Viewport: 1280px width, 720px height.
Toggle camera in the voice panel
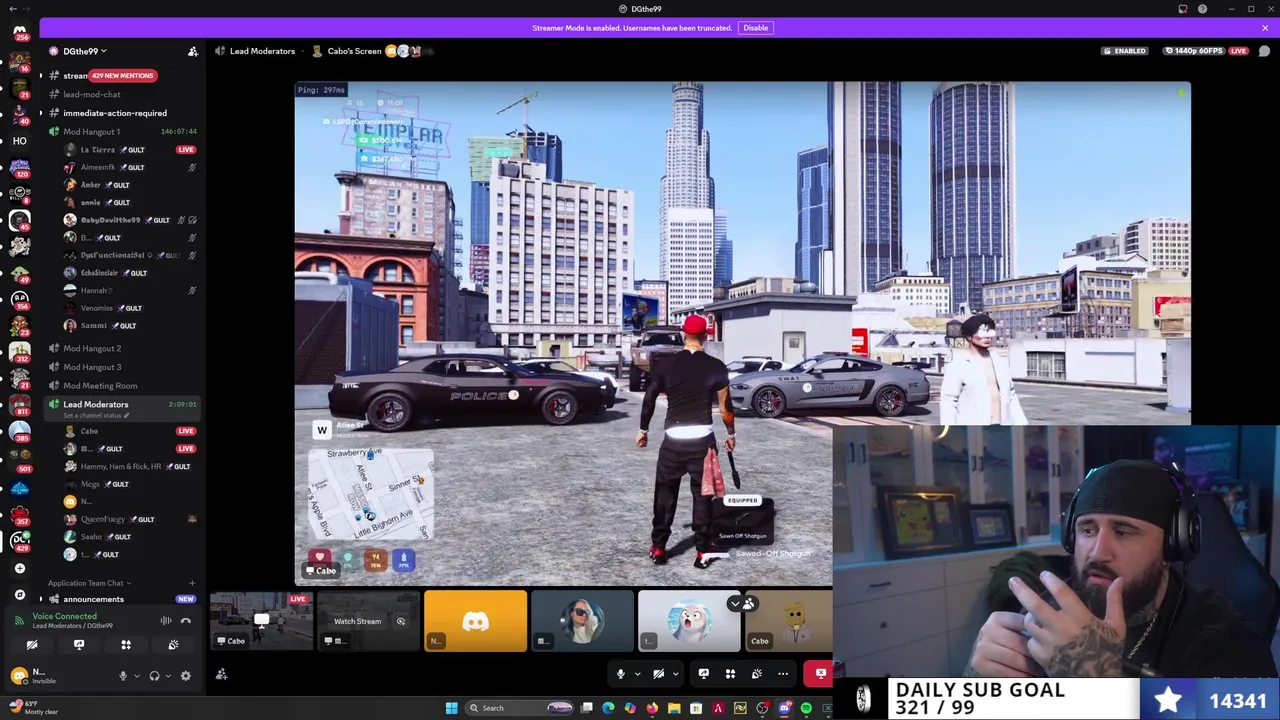31,645
